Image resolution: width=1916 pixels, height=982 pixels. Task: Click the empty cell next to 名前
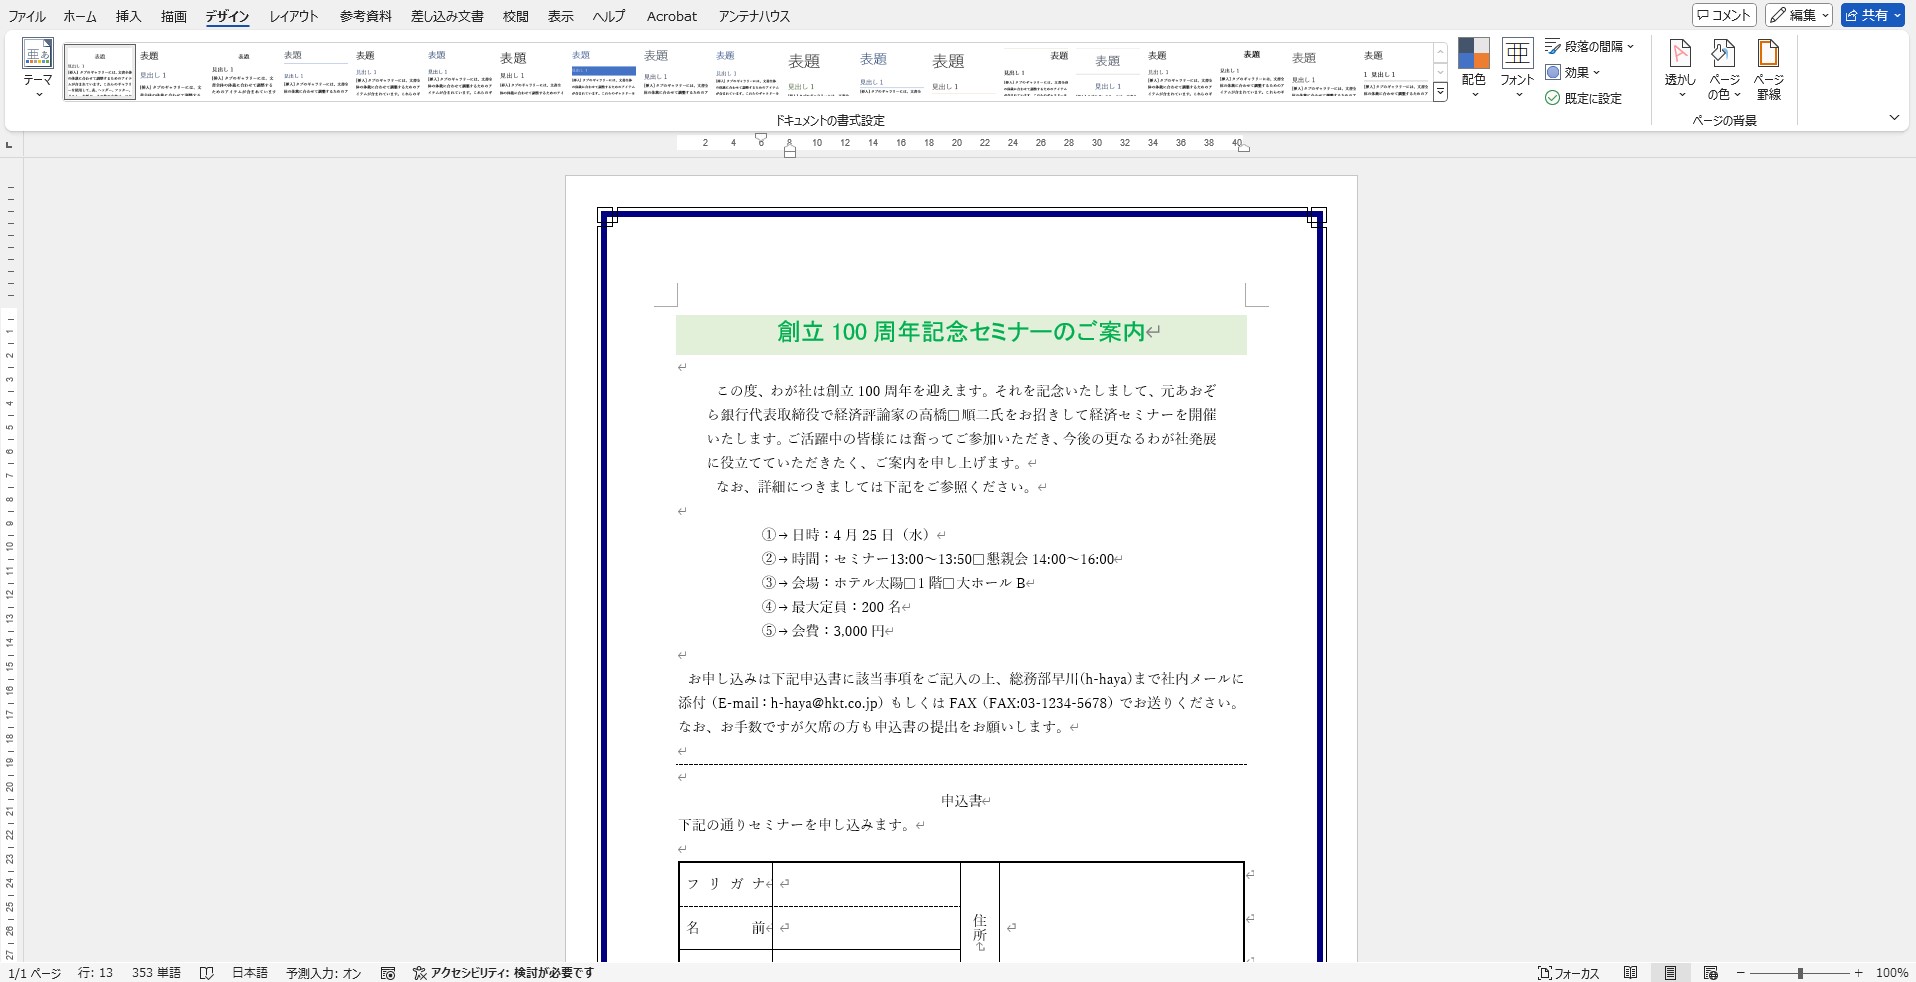click(866, 928)
